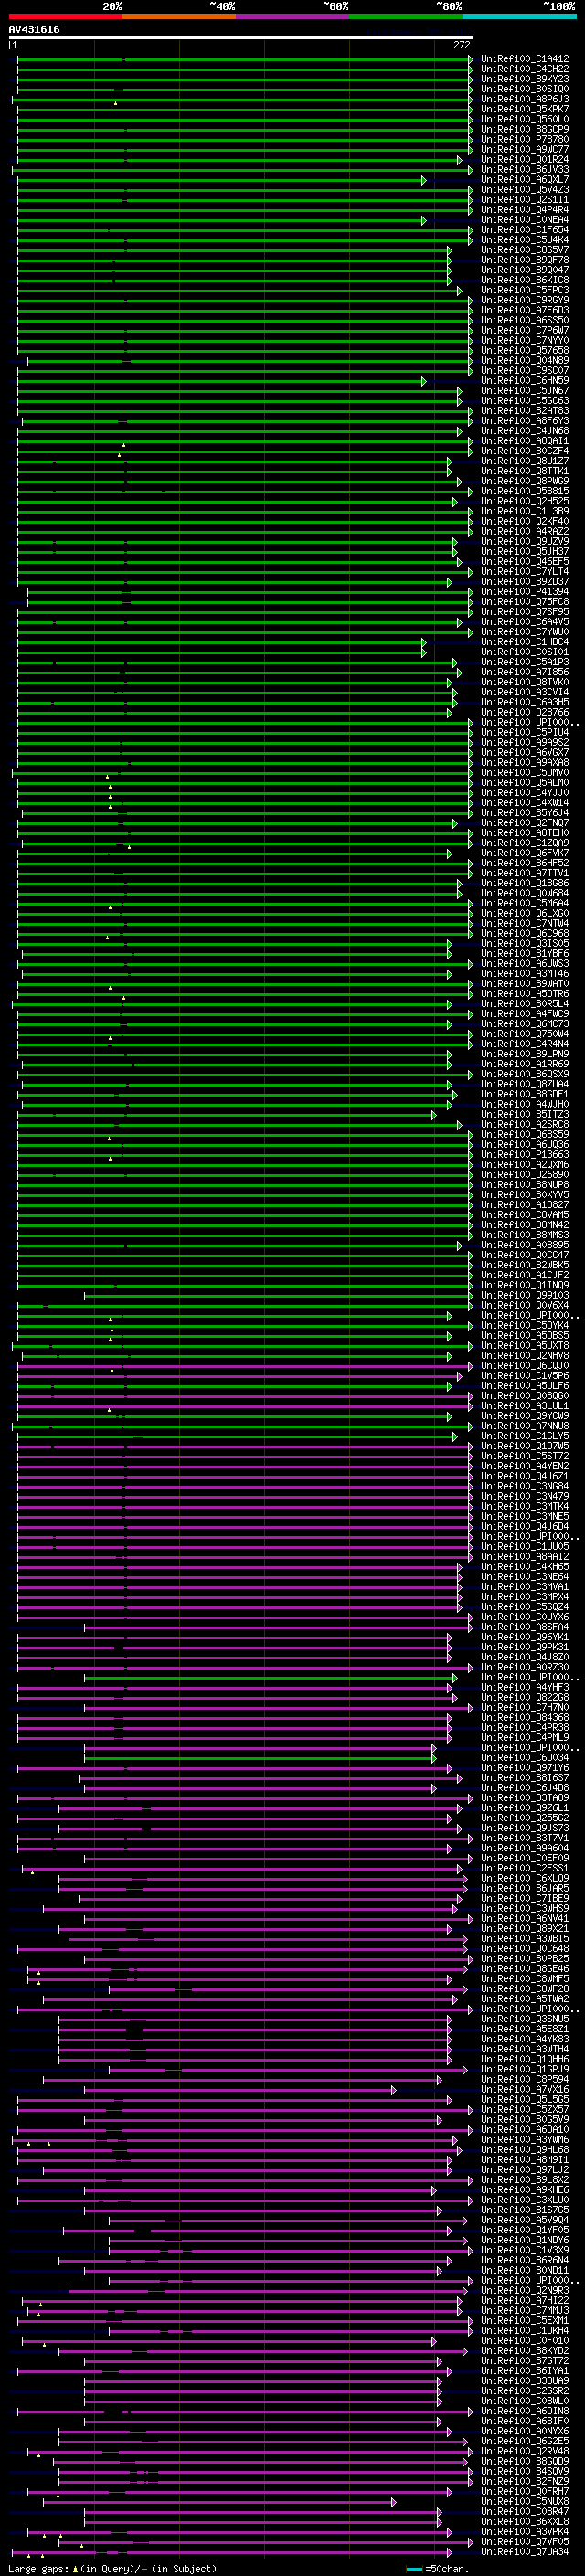This screenshot has height=2576, width=585.
Task: Open hit UniRef100_B9KY23
Action: (x=525, y=79)
